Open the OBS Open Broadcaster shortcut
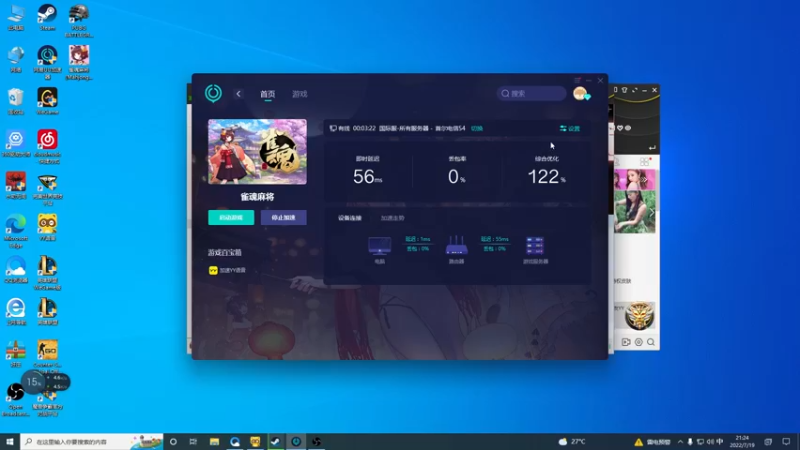The height and width of the screenshot is (450, 800). [x=16, y=399]
